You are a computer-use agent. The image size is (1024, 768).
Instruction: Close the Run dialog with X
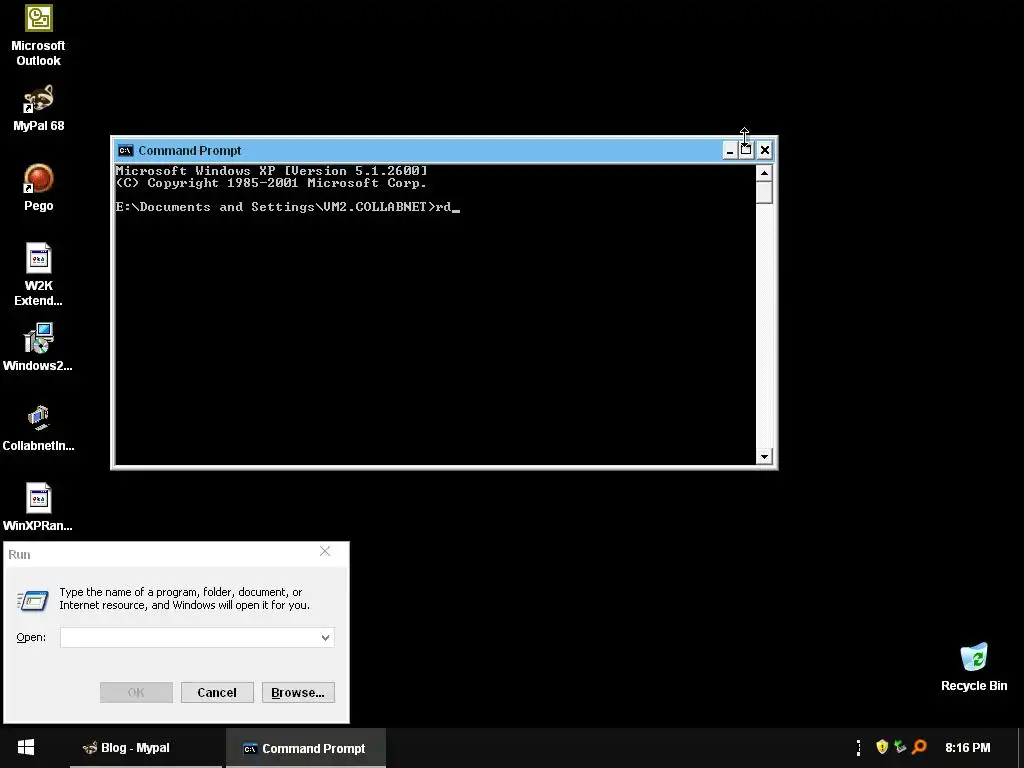point(325,552)
